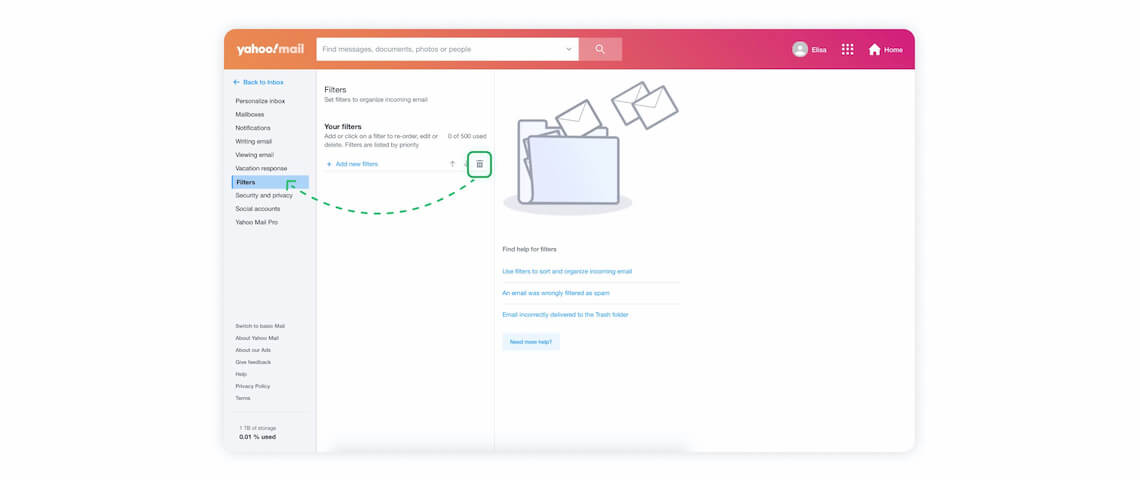Open 'Email incorrectly delivered to Trash' link
1140x480 pixels.
coord(565,315)
